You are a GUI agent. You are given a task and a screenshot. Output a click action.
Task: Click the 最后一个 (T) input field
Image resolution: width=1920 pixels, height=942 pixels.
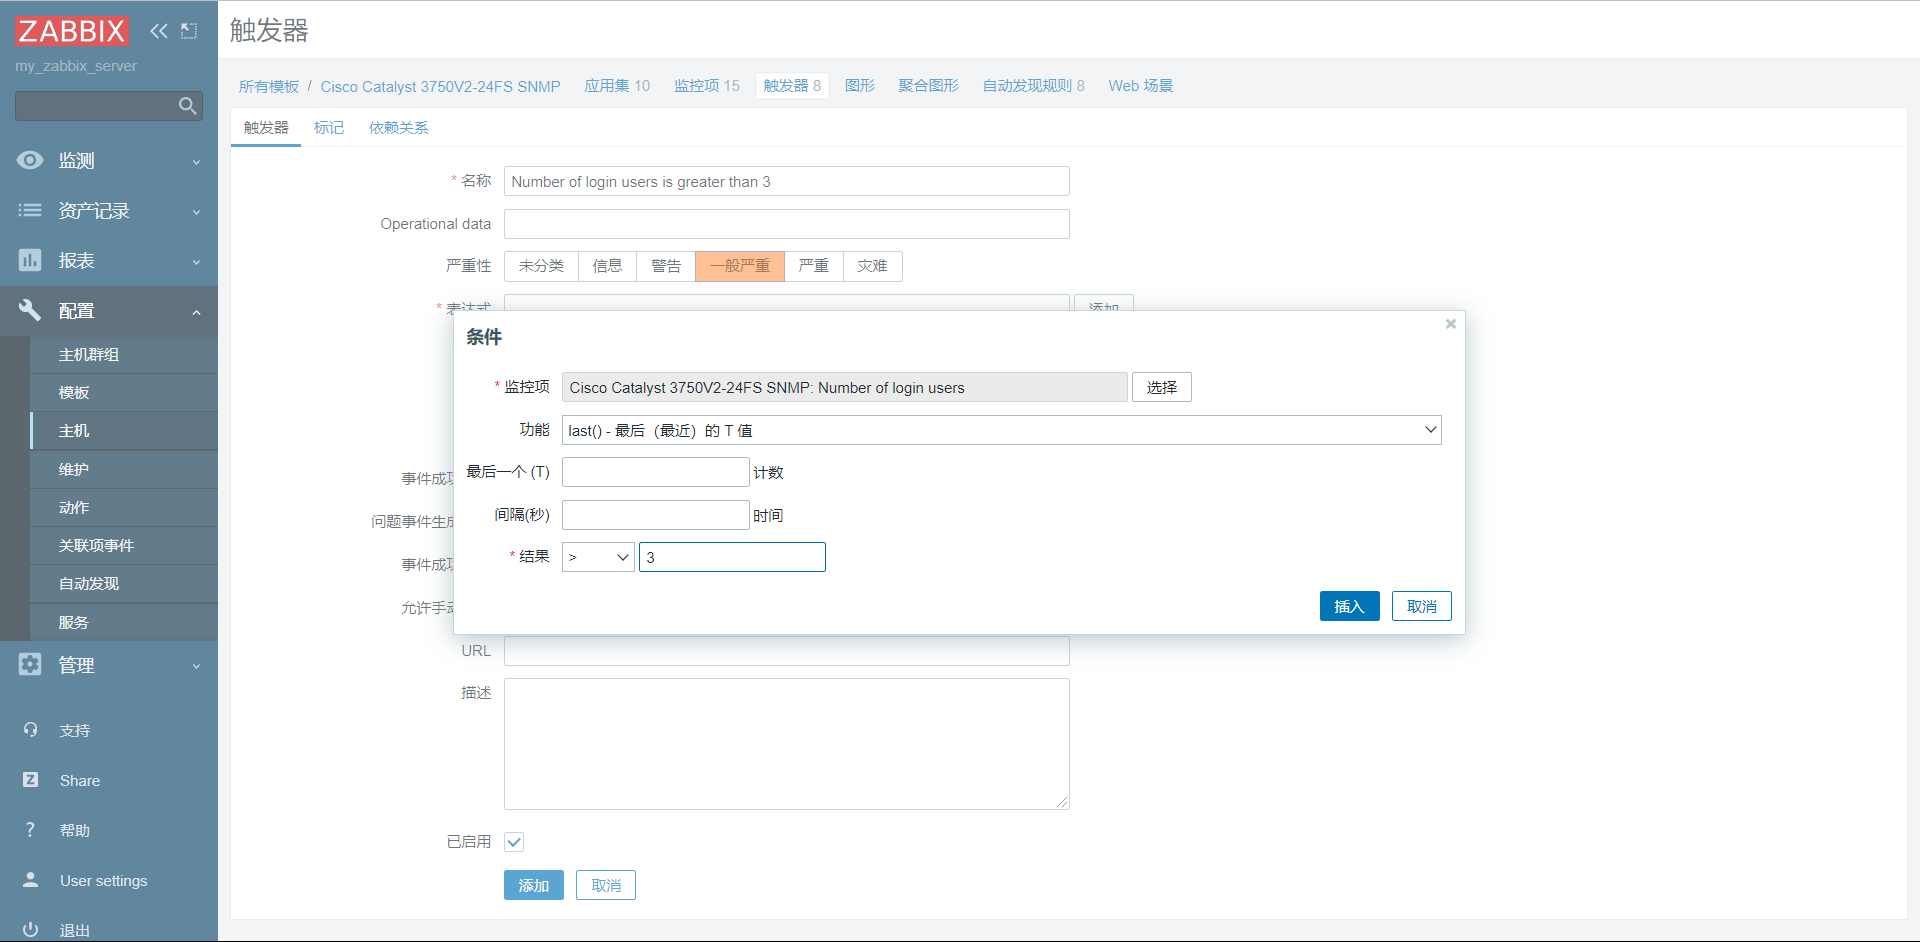pos(656,472)
